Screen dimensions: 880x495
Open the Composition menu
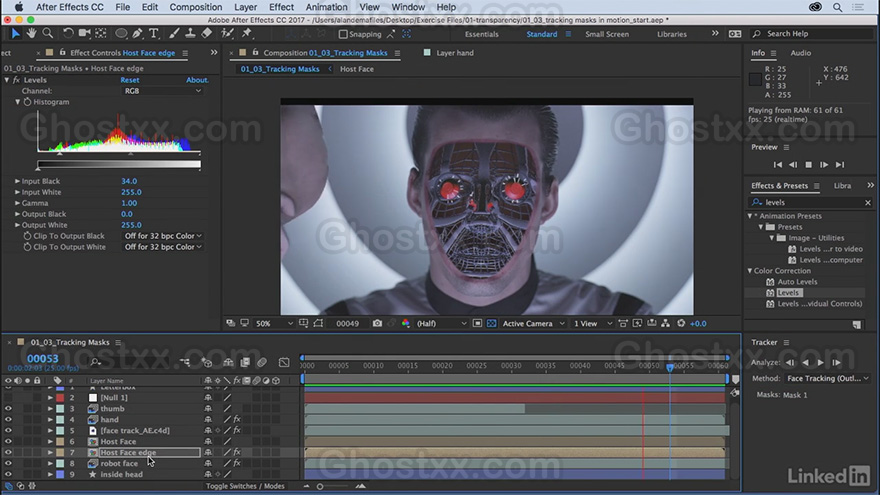click(195, 7)
